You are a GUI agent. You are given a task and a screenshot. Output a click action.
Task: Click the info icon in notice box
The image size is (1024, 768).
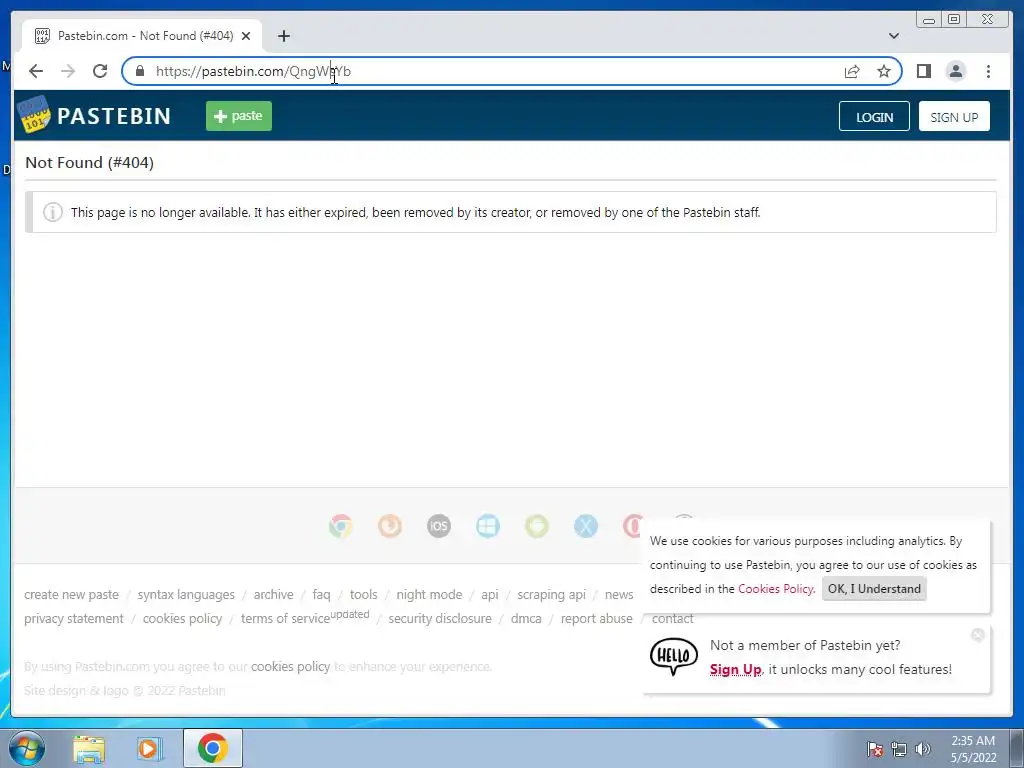point(53,212)
